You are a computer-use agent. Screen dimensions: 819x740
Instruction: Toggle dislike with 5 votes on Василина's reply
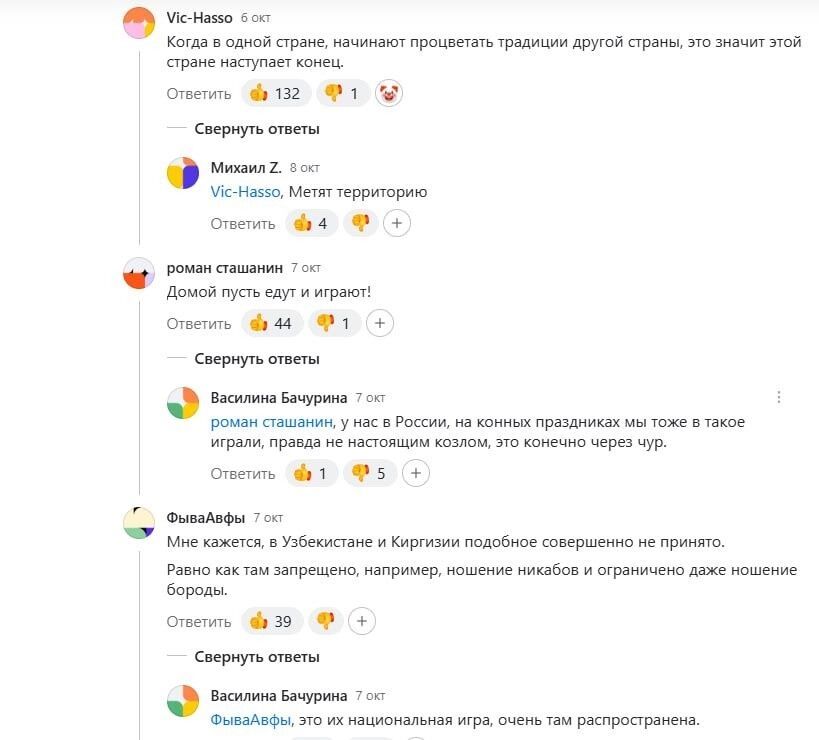tap(369, 473)
